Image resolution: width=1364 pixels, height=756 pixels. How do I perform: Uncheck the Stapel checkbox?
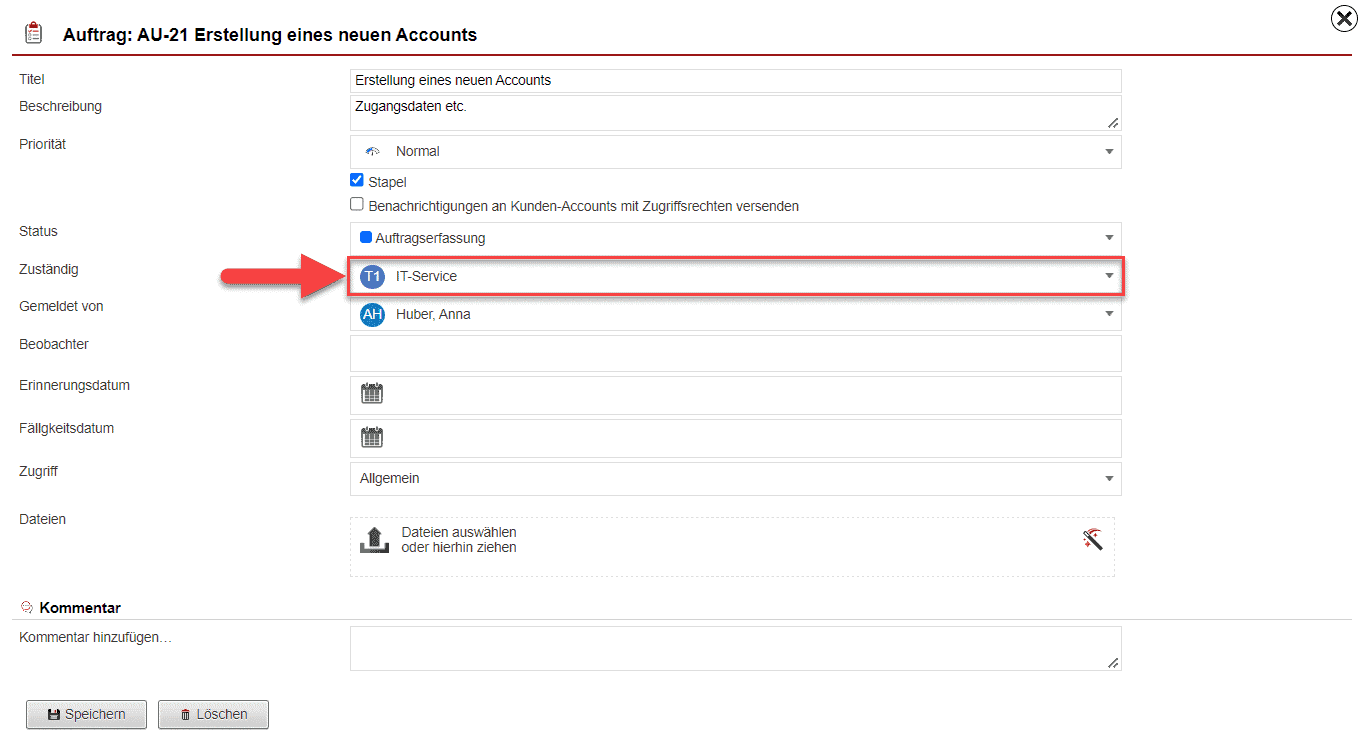point(357,181)
